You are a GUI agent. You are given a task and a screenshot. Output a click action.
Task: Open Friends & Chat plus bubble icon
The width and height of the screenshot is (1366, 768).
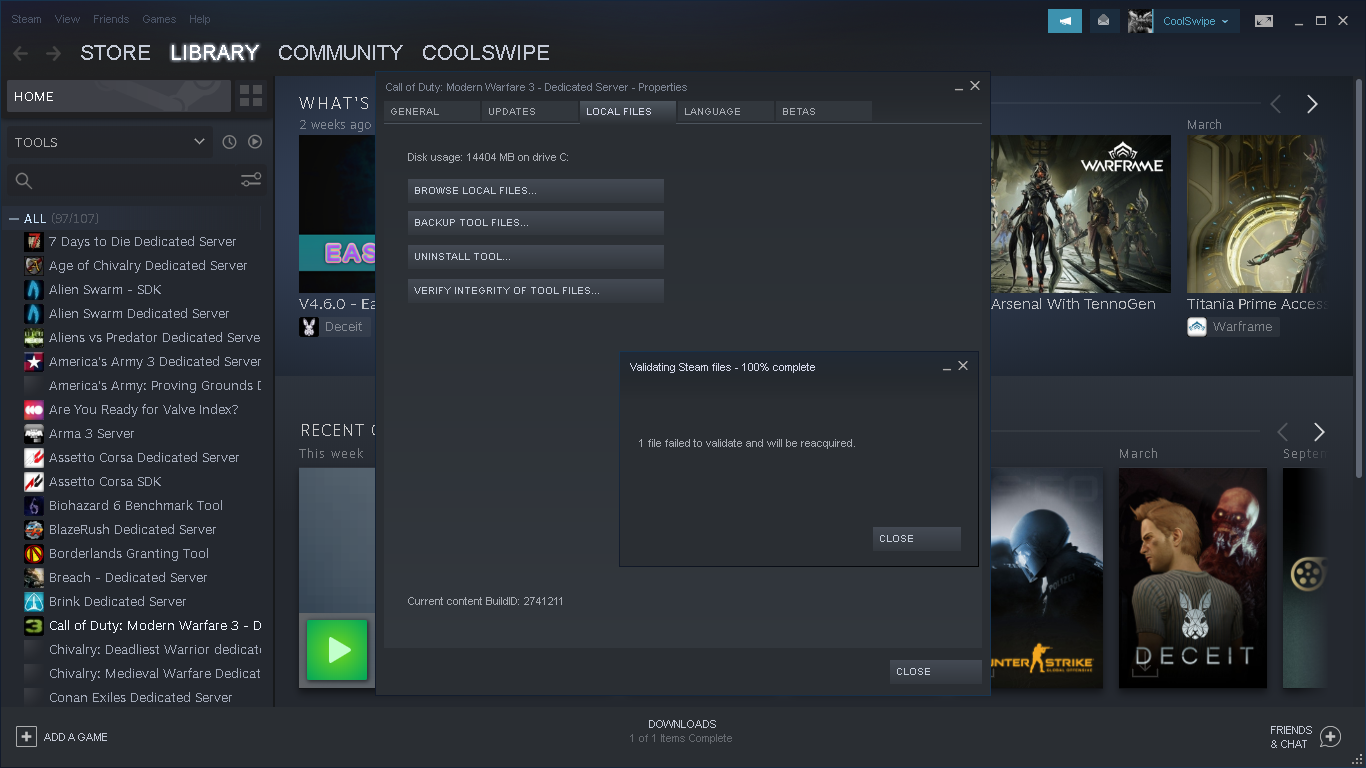pos(1330,737)
